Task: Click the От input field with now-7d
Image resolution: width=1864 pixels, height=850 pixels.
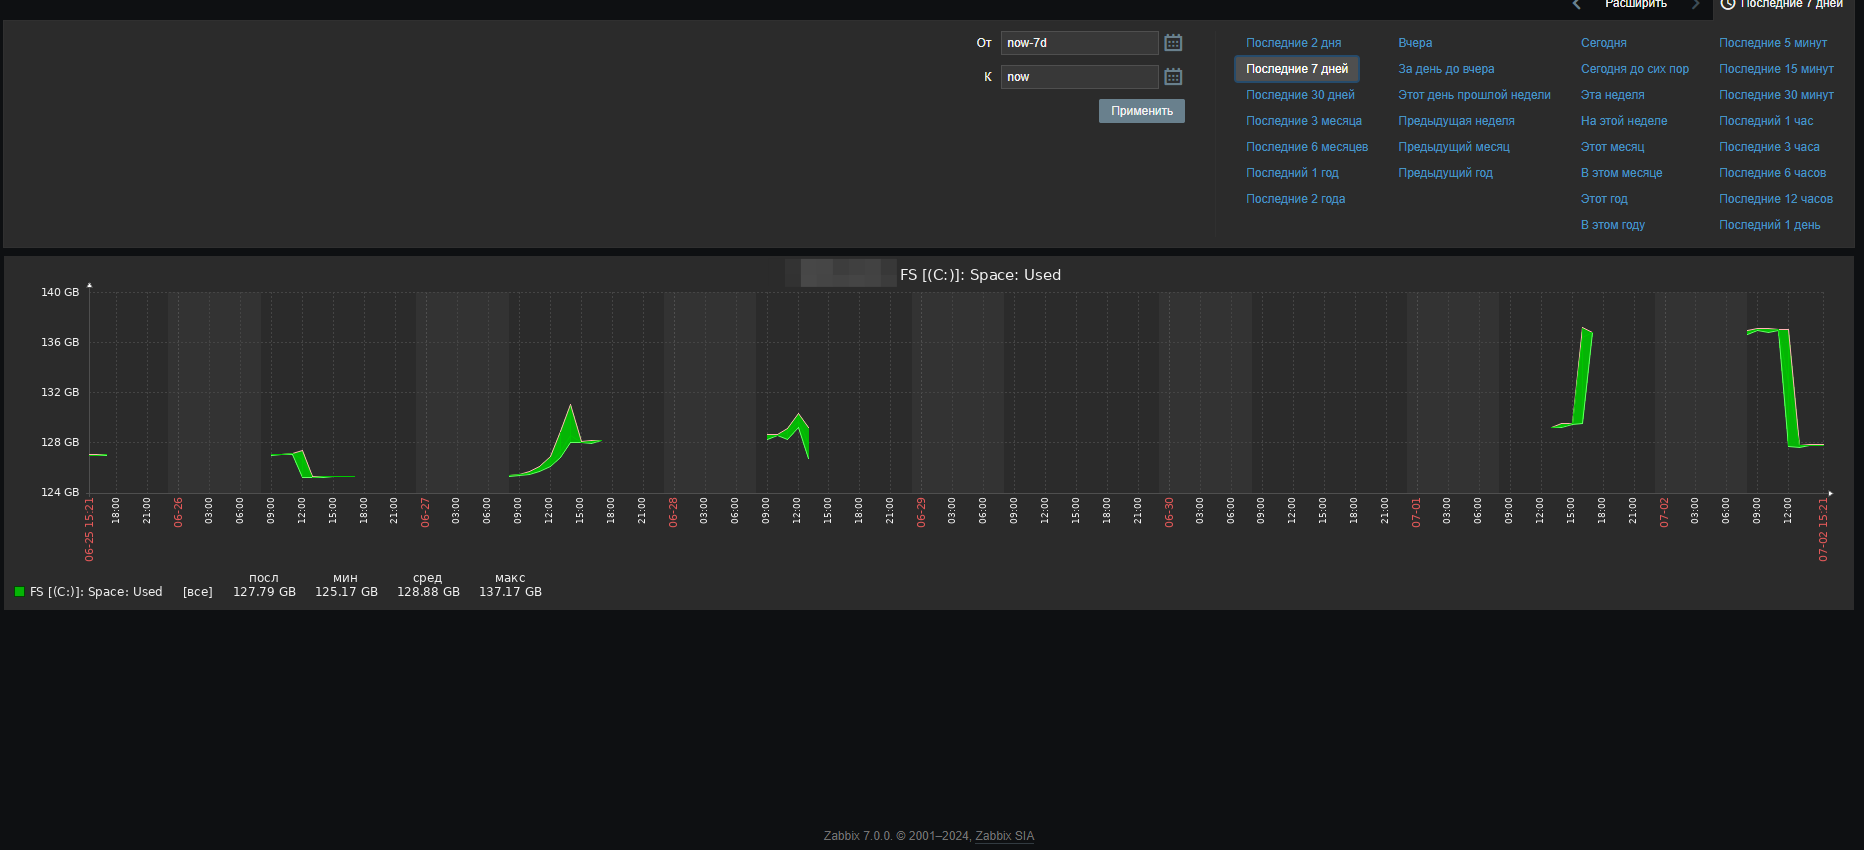Action: [x=1079, y=43]
